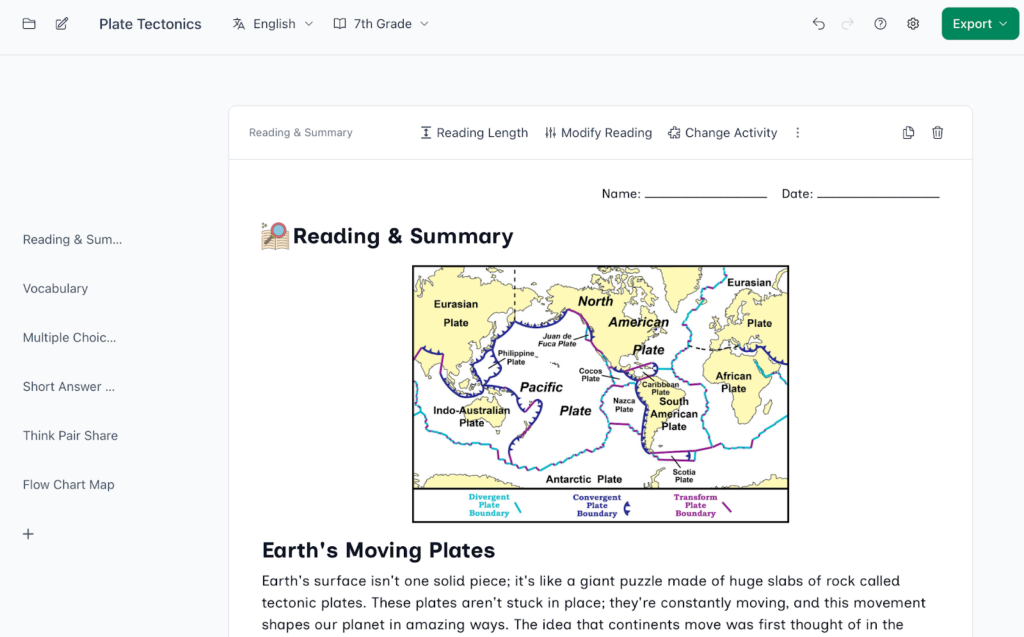Image resolution: width=1024 pixels, height=637 pixels.
Task: Add new activity with plus icon
Action: [x=28, y=534]
